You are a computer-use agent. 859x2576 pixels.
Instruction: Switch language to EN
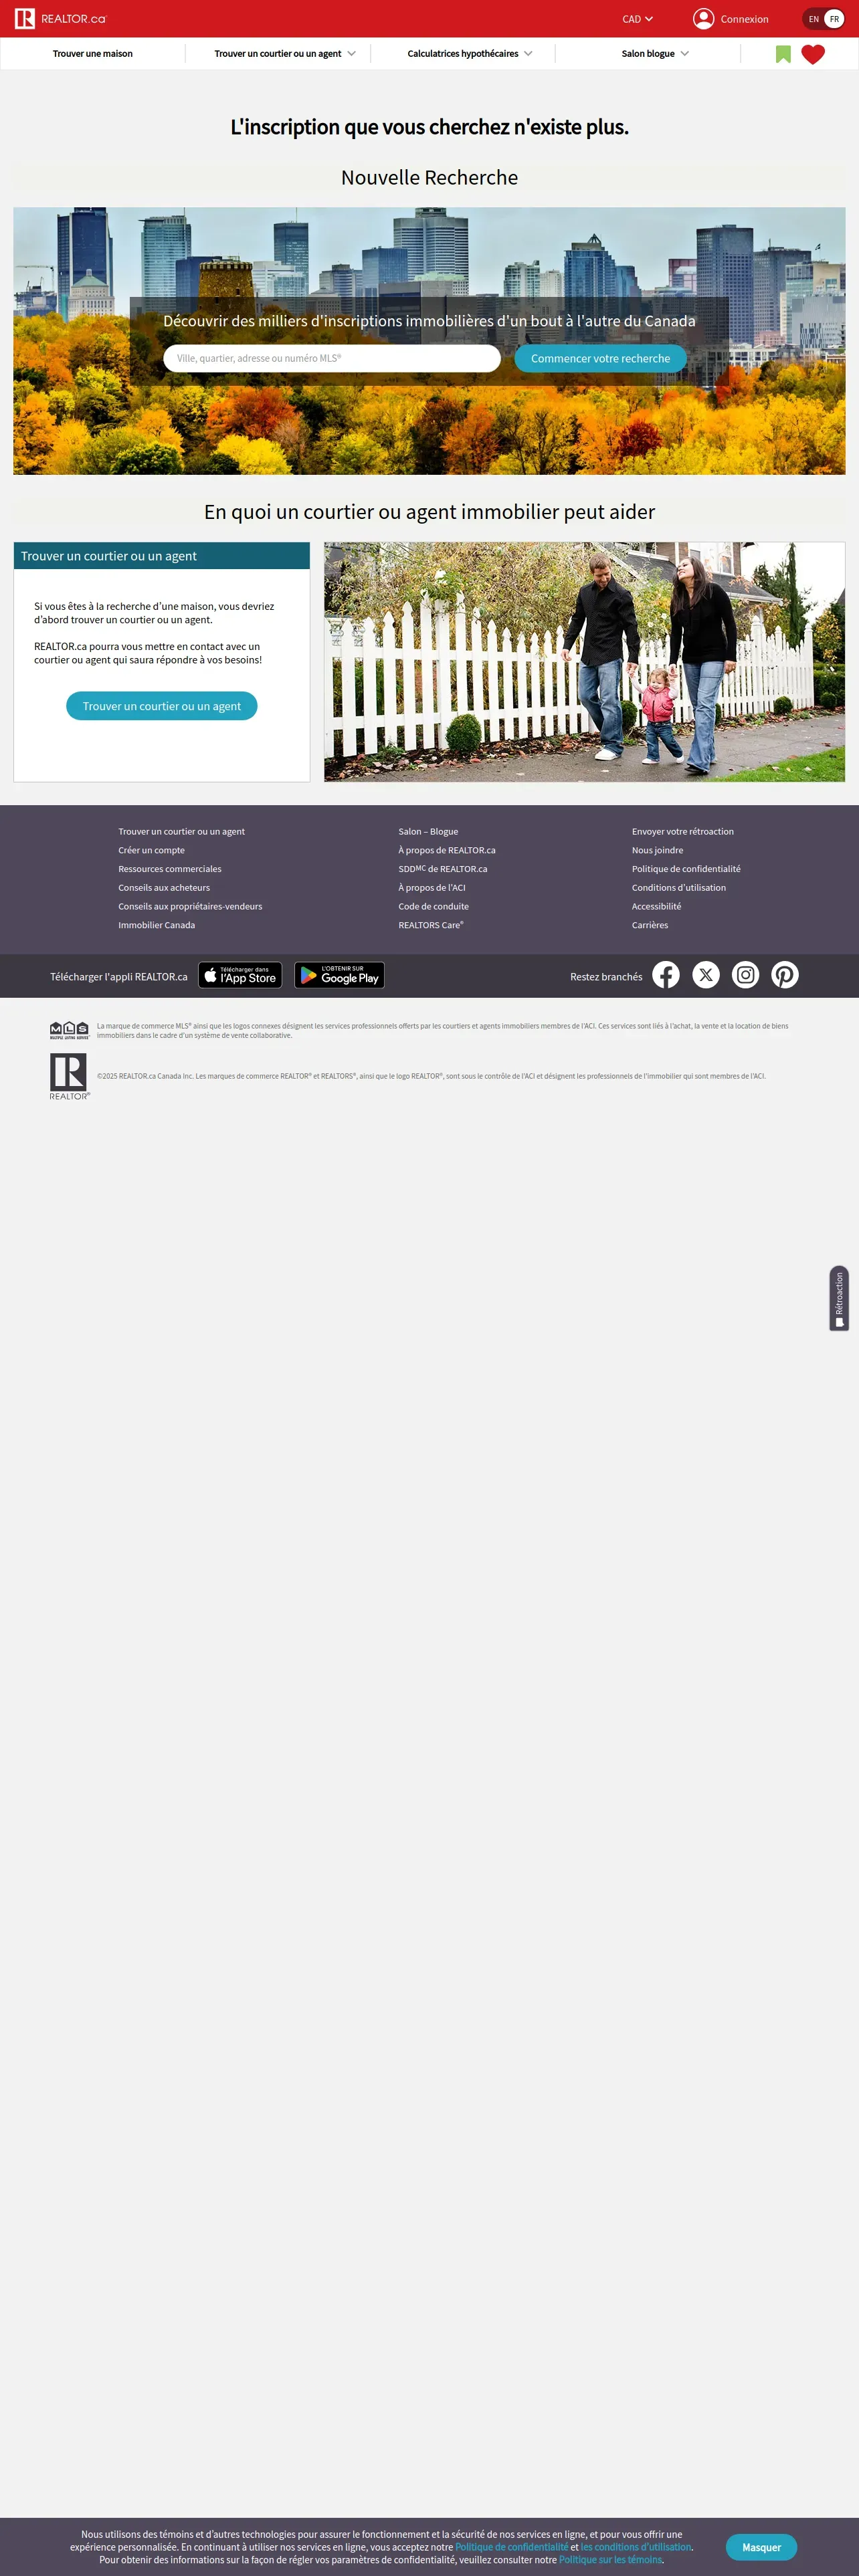click(x=813, y=19)
